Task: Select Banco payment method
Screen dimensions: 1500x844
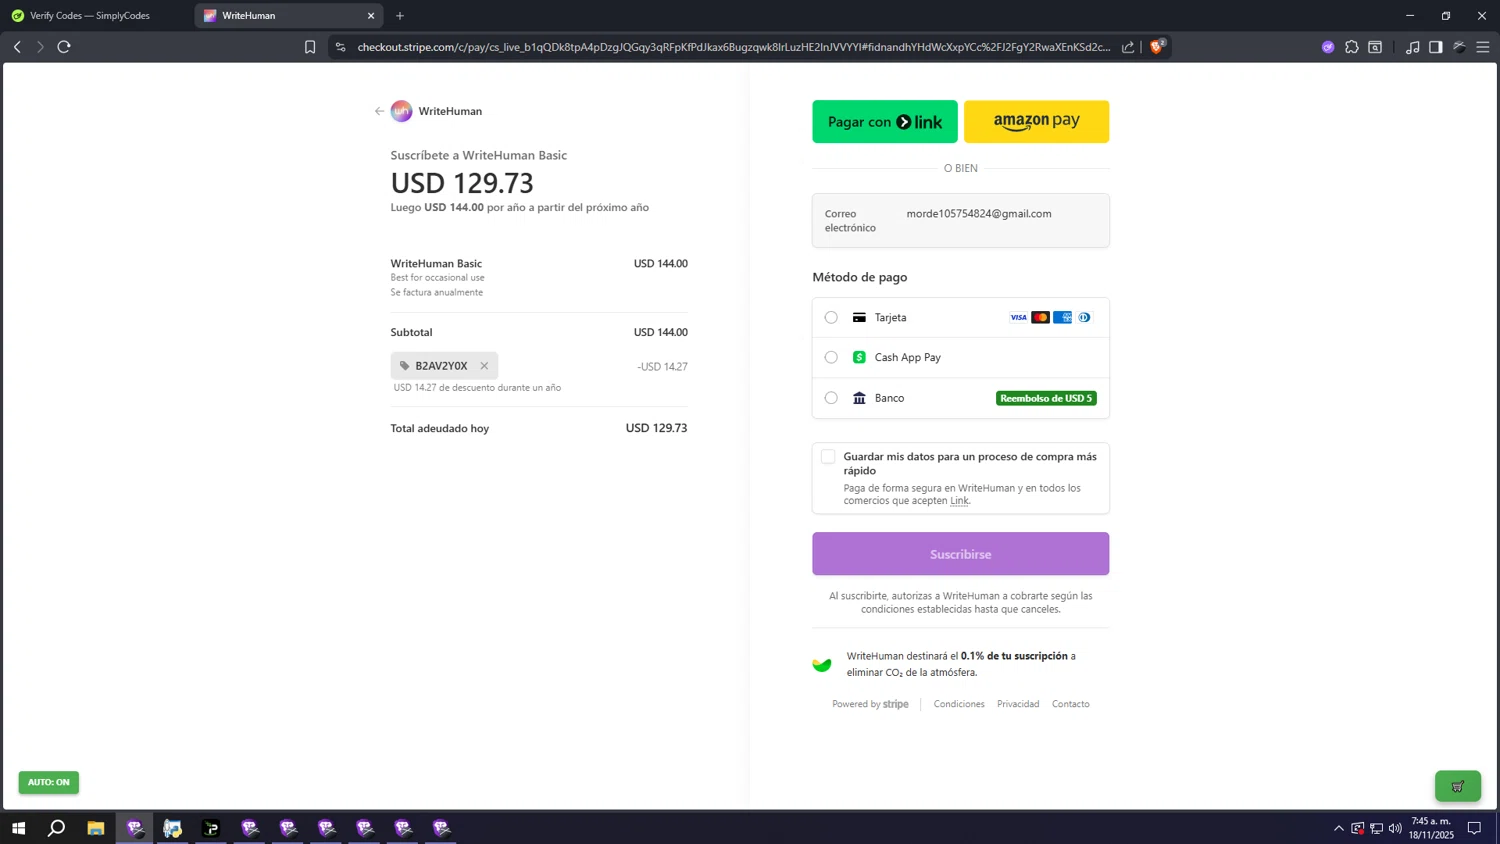Action: coord(831,398)
